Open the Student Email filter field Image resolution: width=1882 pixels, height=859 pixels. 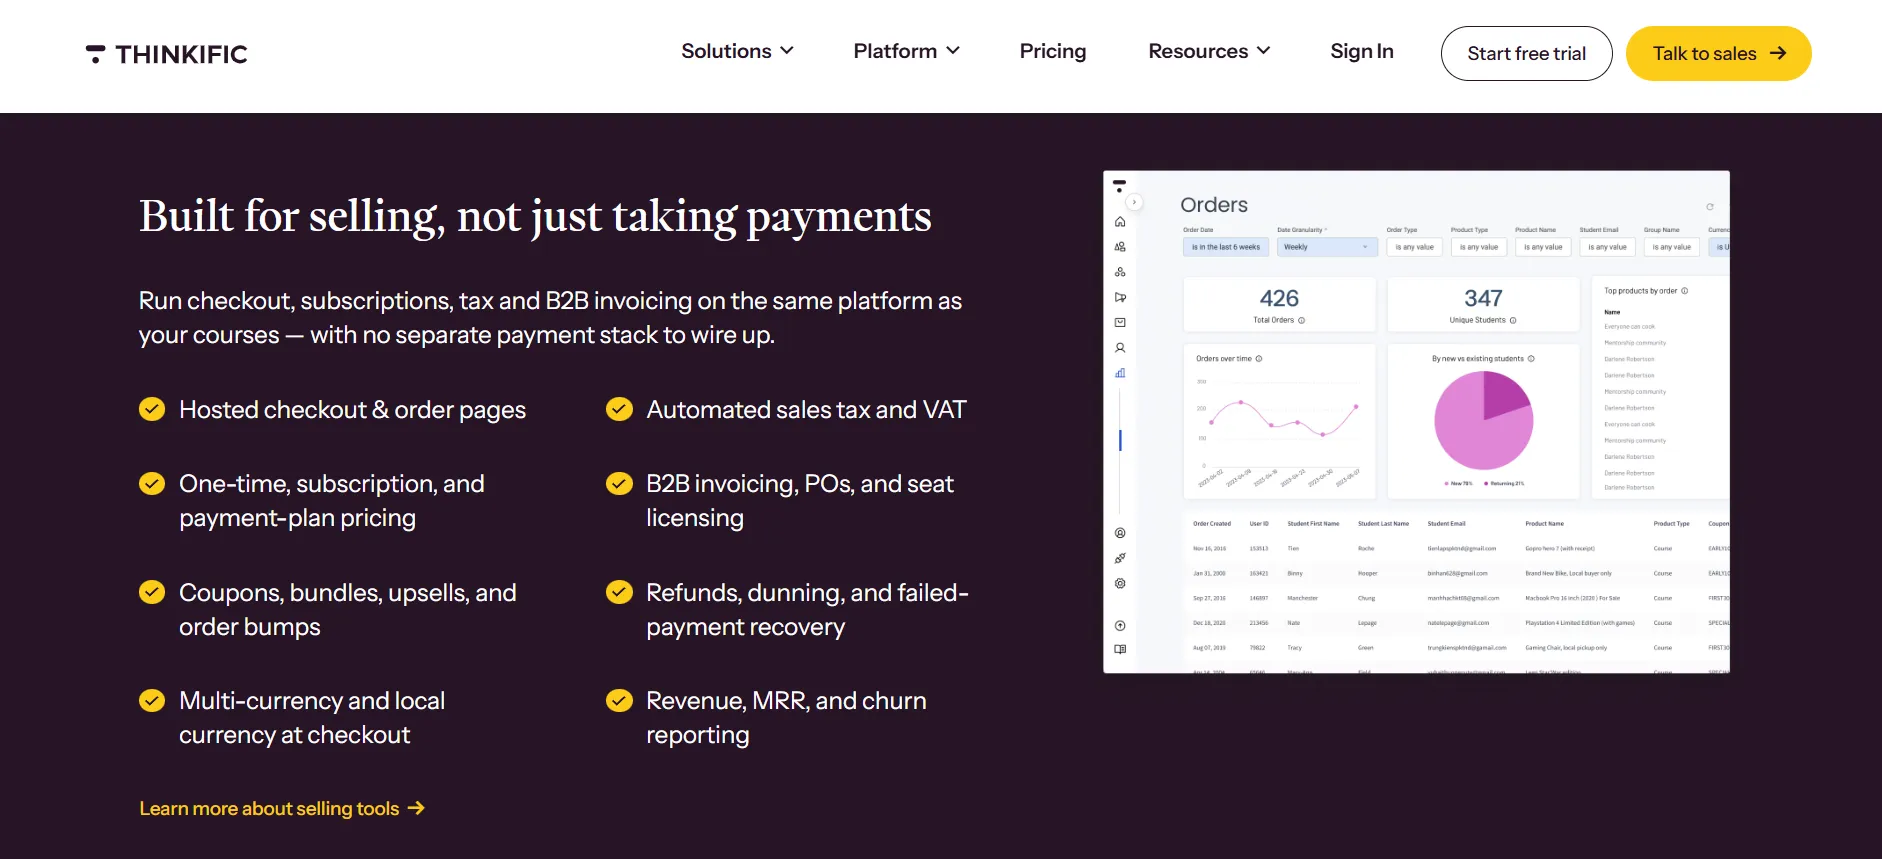[x=1607, y=247]
